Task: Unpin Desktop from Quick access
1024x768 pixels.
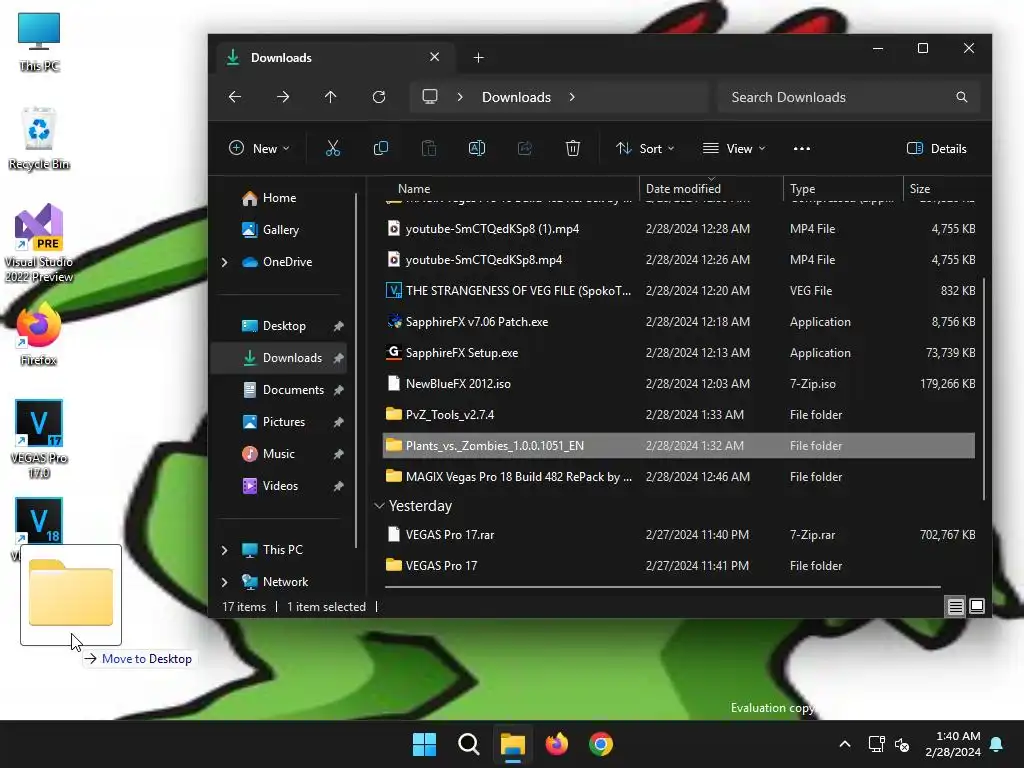Action: (338, 326)
